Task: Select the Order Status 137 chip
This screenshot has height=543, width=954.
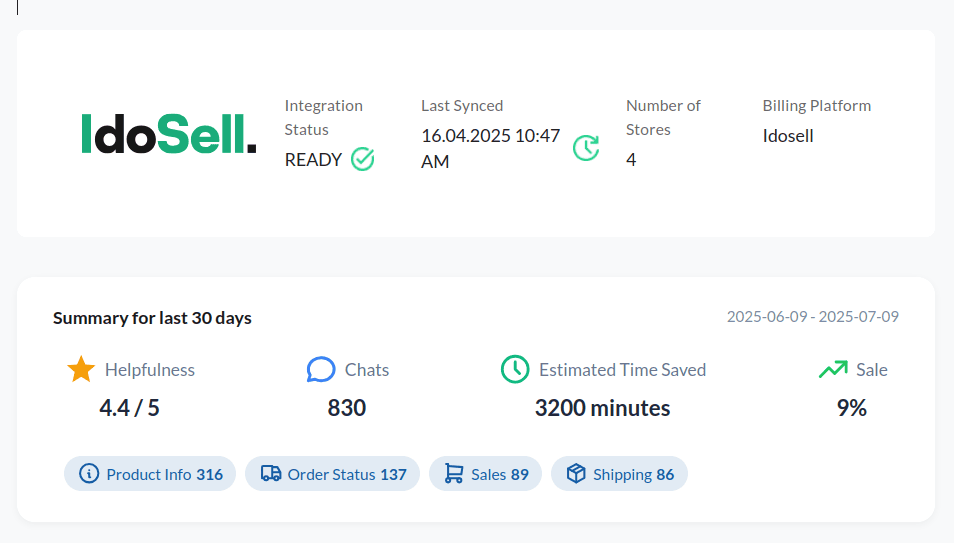Action: point(333,474)
